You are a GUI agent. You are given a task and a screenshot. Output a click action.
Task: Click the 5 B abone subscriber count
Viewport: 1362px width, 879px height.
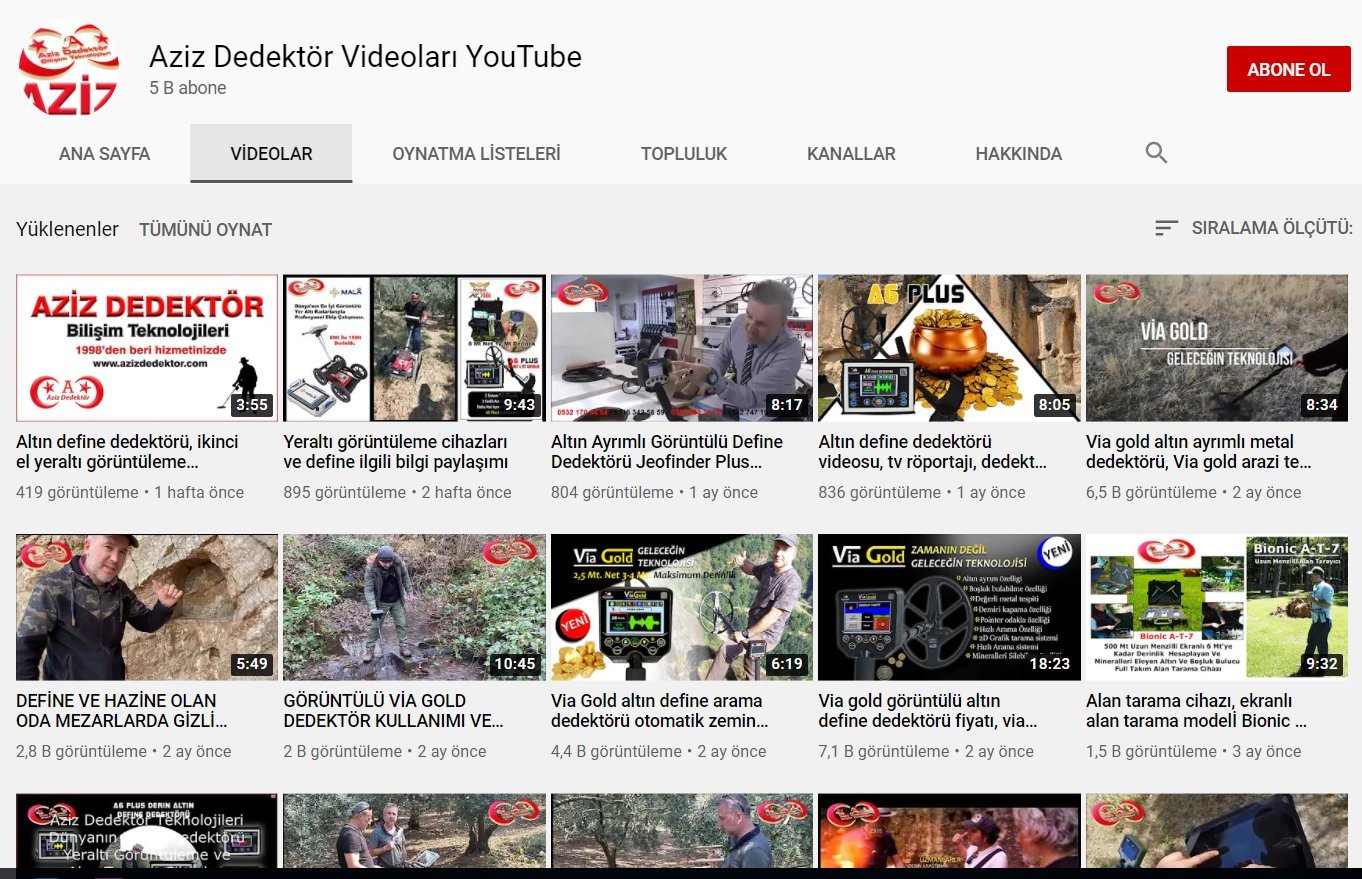coord(188,88)
